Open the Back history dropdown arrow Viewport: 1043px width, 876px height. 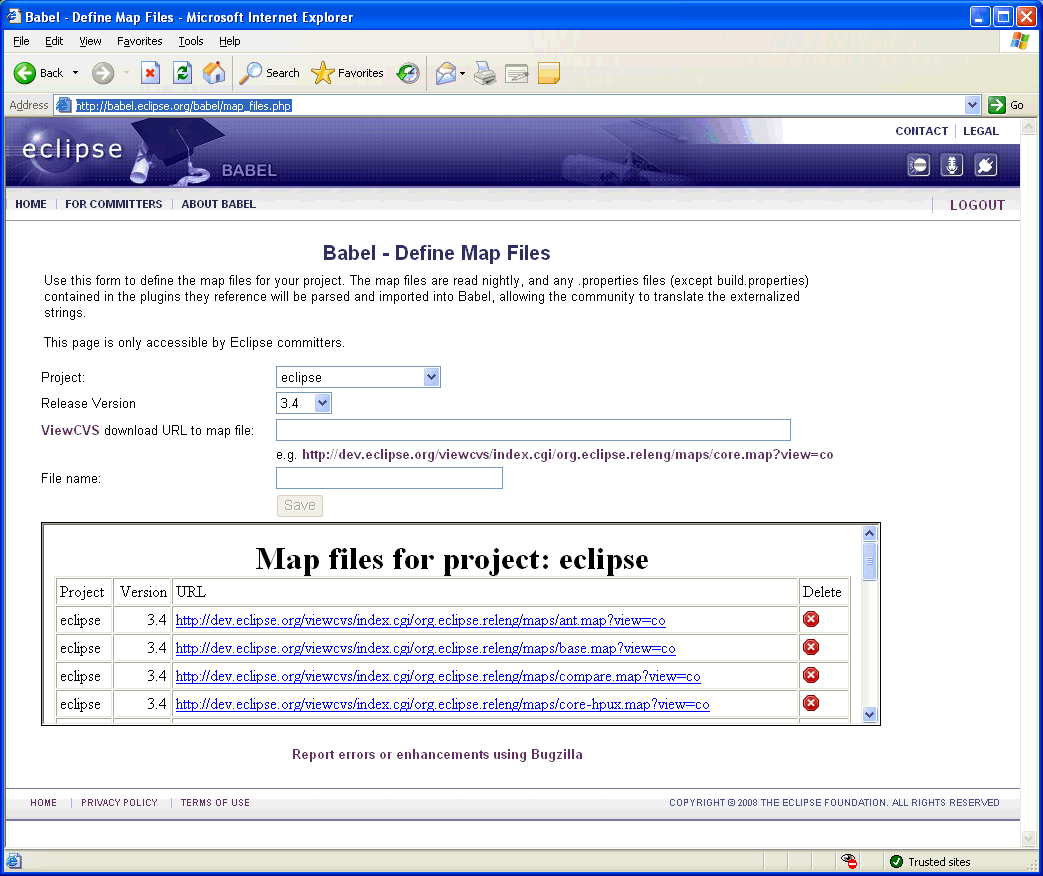pos(75,73)
